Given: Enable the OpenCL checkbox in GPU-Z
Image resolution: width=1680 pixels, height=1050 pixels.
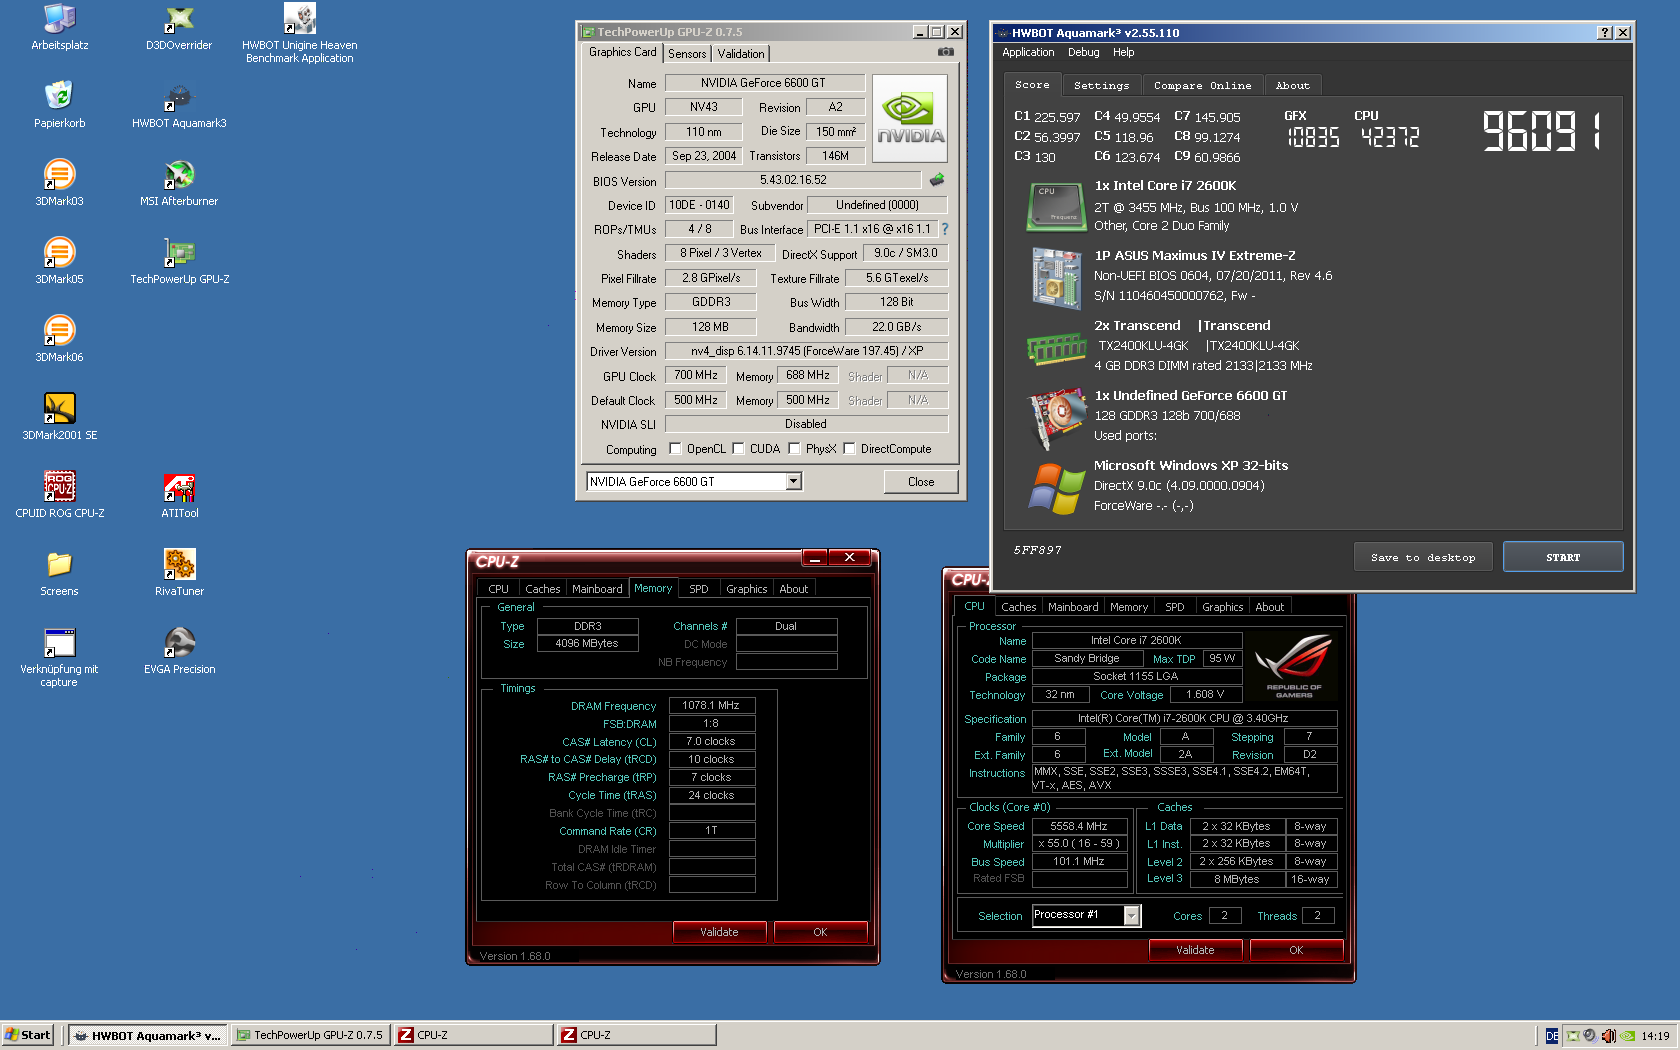Looking at the screenshot, I should click(675, 449).
